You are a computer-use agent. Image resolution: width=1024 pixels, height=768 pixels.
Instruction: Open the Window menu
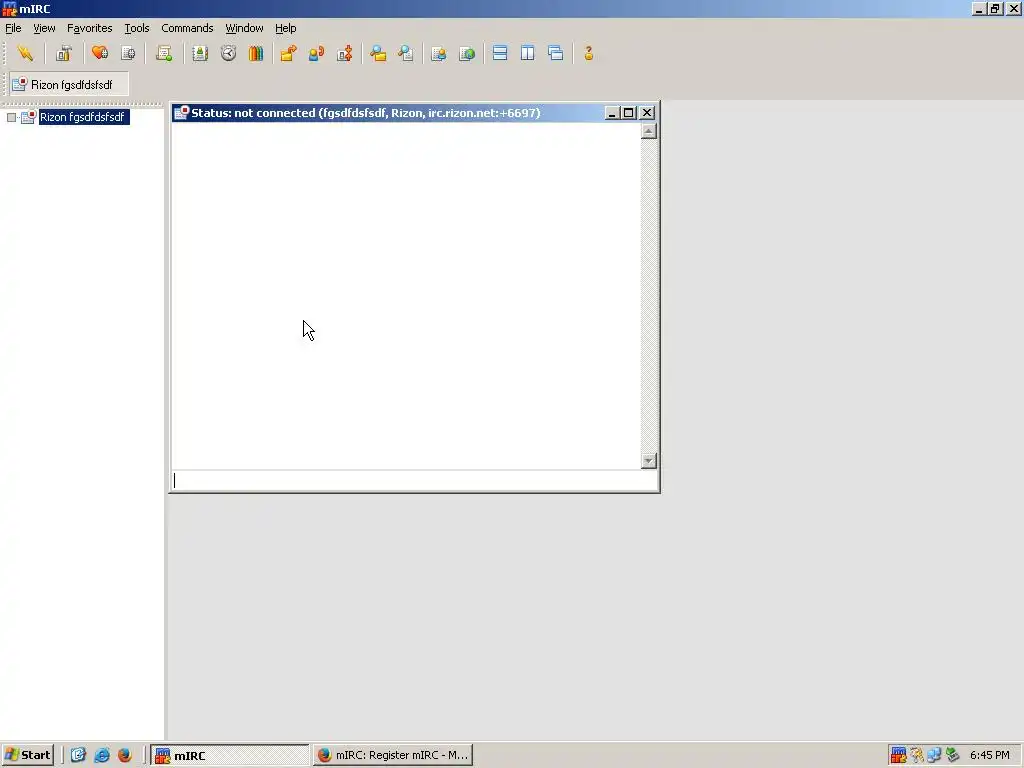click(x=244, y=28)
